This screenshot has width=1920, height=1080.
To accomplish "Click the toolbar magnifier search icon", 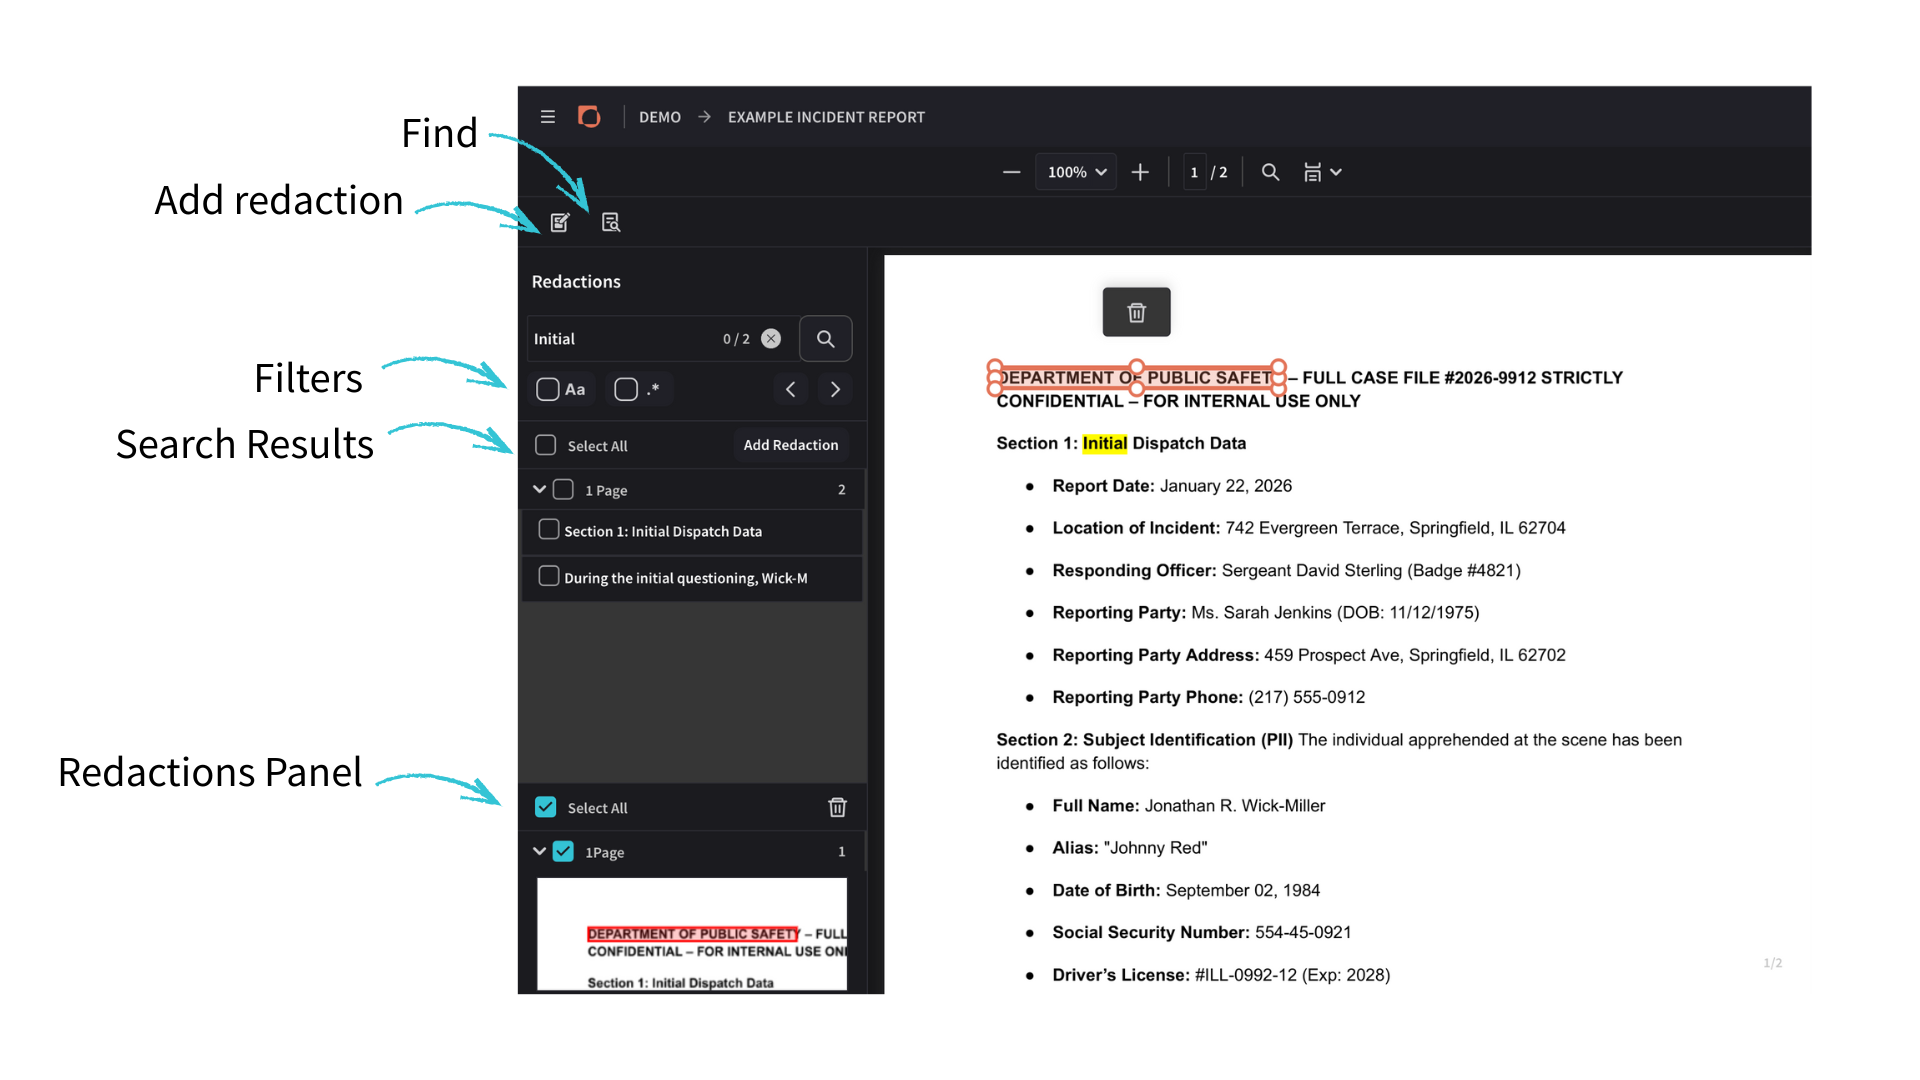I will click(1270, 172).
